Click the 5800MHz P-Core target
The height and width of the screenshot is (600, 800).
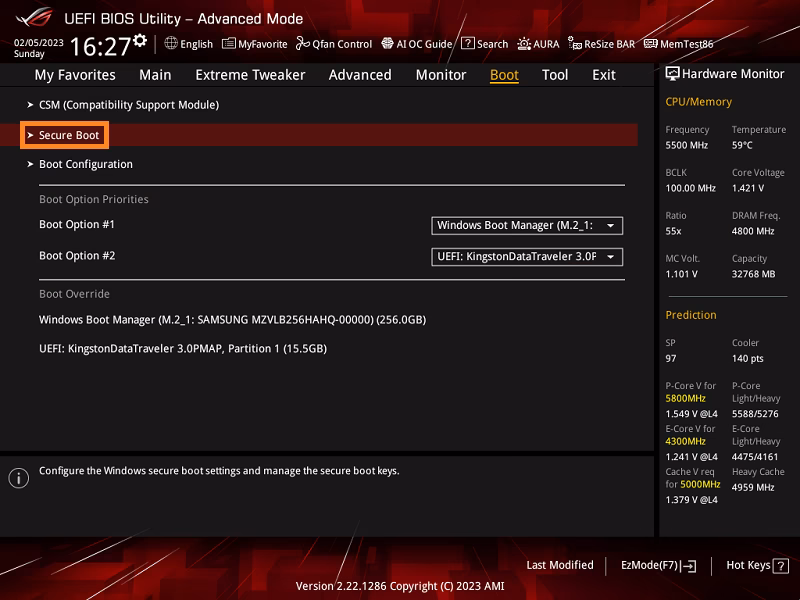tap(686, 398)
